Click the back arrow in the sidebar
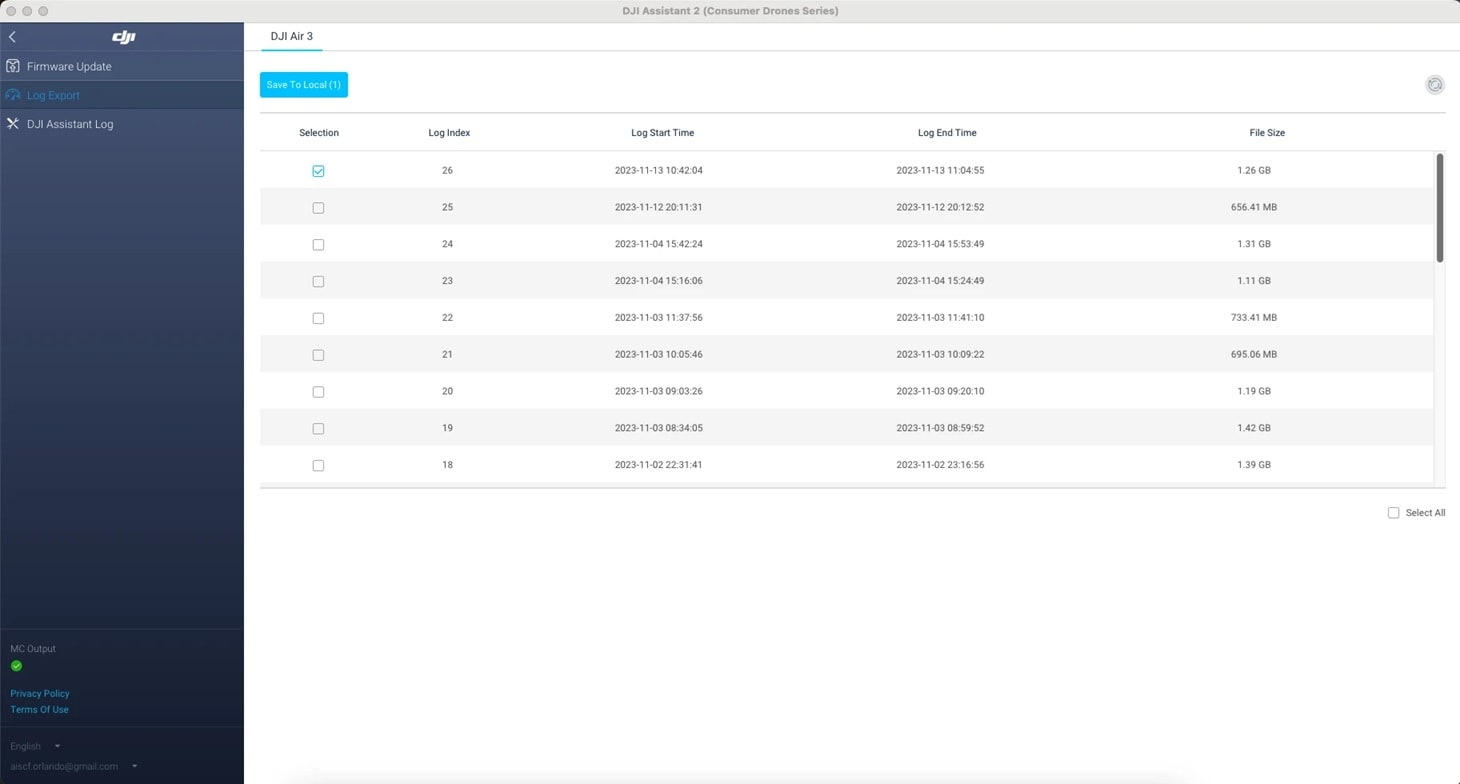The image size is (1460, 784). [x=12, y=36]
